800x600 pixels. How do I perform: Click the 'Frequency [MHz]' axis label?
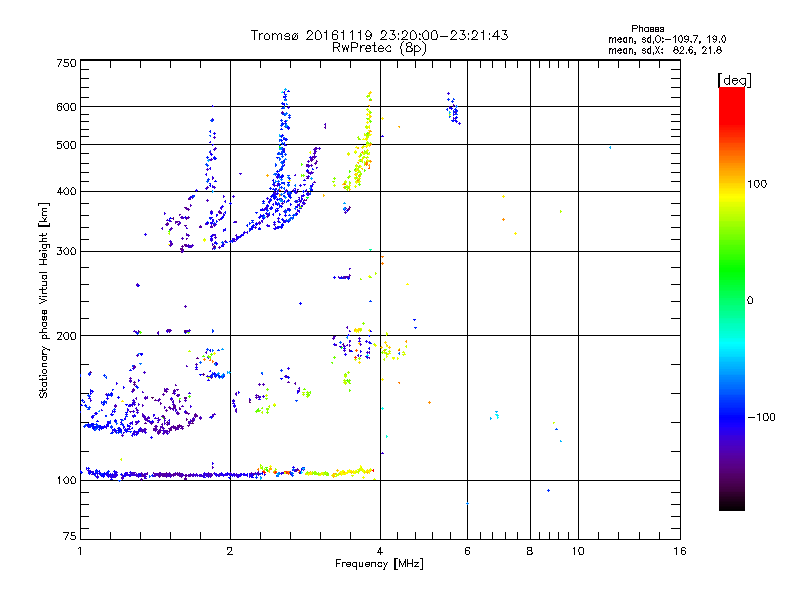[379, 564]
